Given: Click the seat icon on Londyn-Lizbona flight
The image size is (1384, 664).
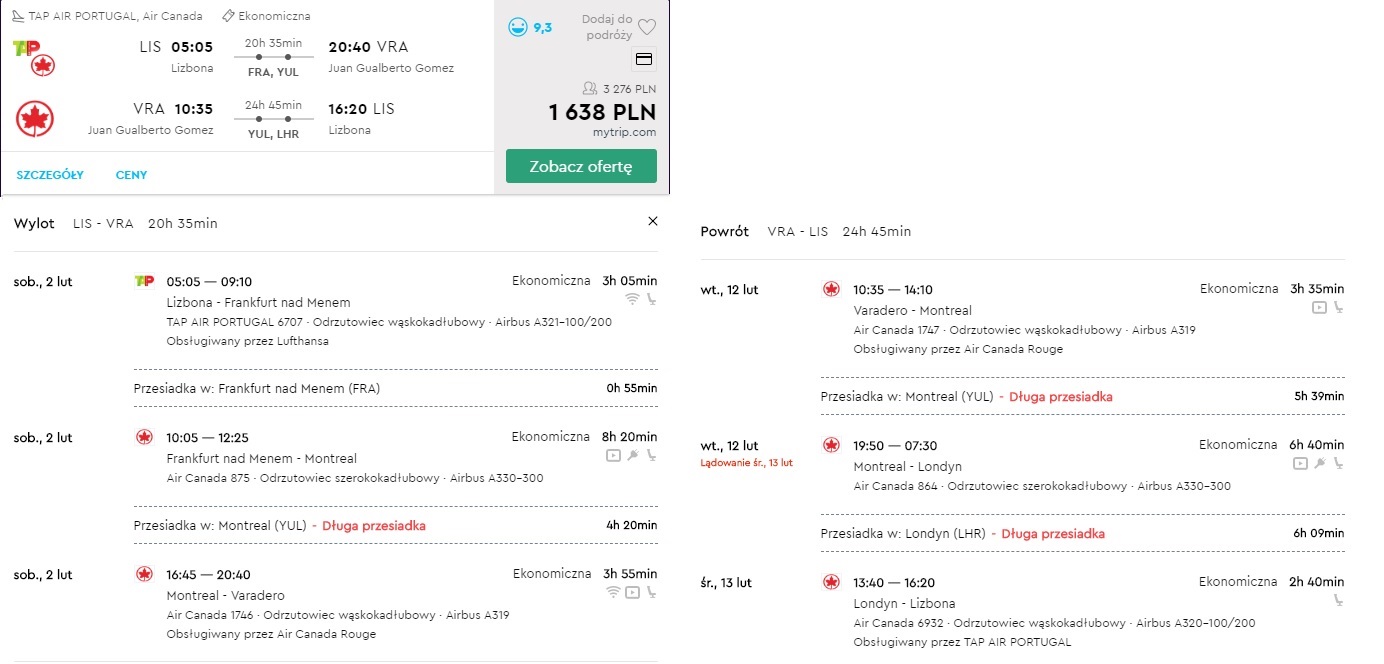Looking at the screenshot, I should (1338, 600).
